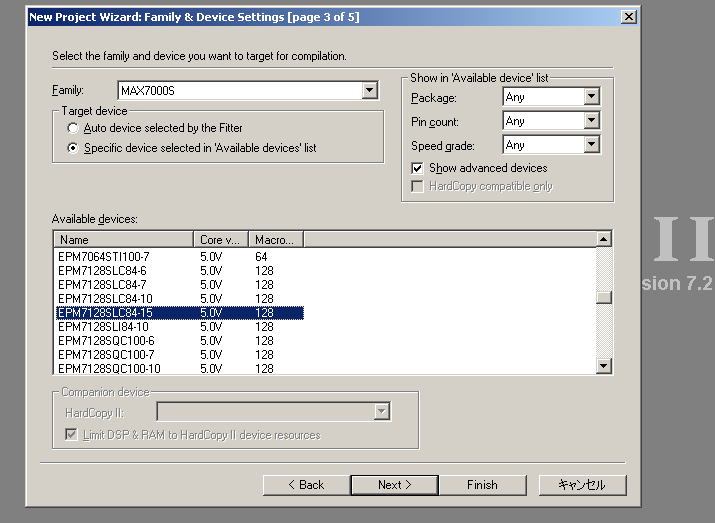Select Auto device selected by the Fitter

click(x=73, y=128)
